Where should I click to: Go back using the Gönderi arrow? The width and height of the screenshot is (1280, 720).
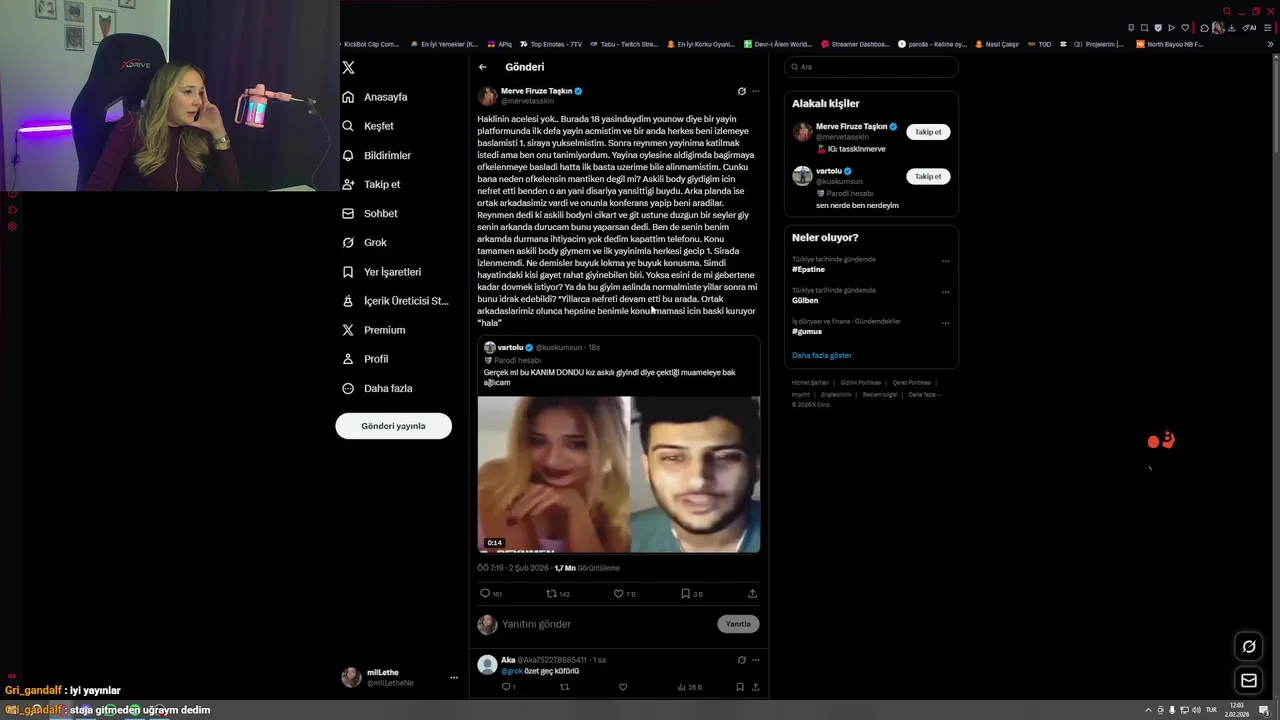[482, 67]
